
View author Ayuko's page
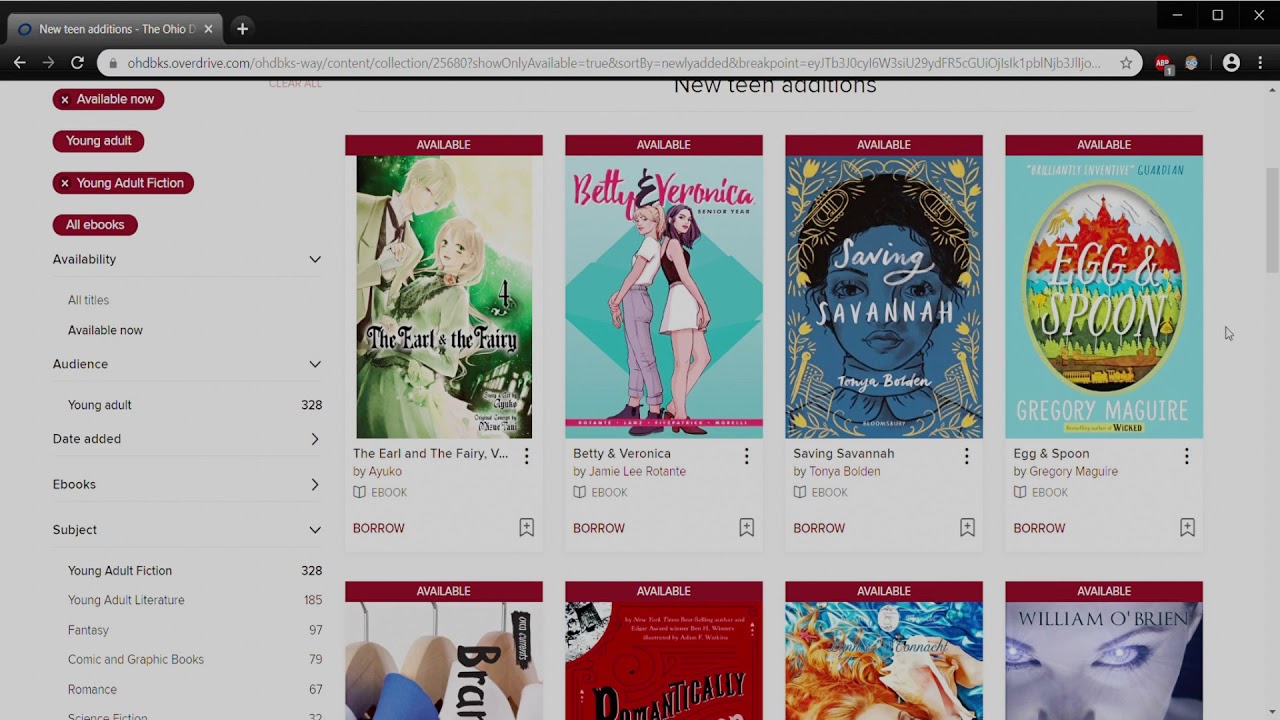(x=384, y=472)
